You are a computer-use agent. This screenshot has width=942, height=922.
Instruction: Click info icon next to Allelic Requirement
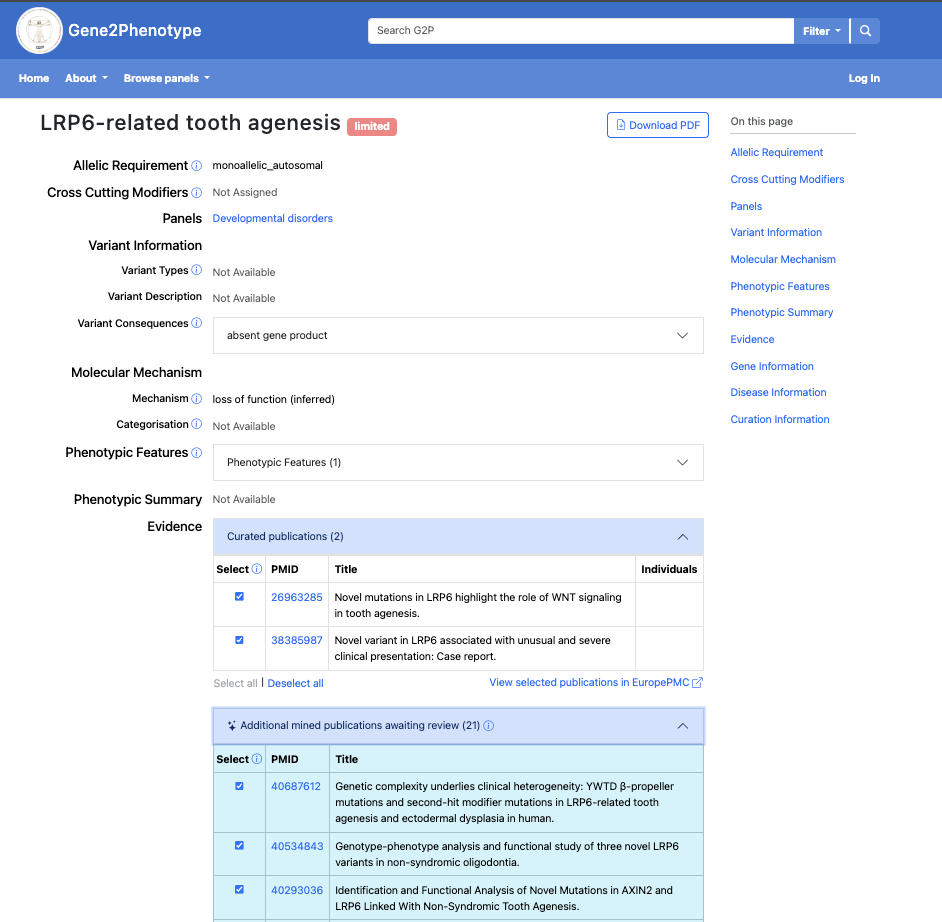(197, 166)
